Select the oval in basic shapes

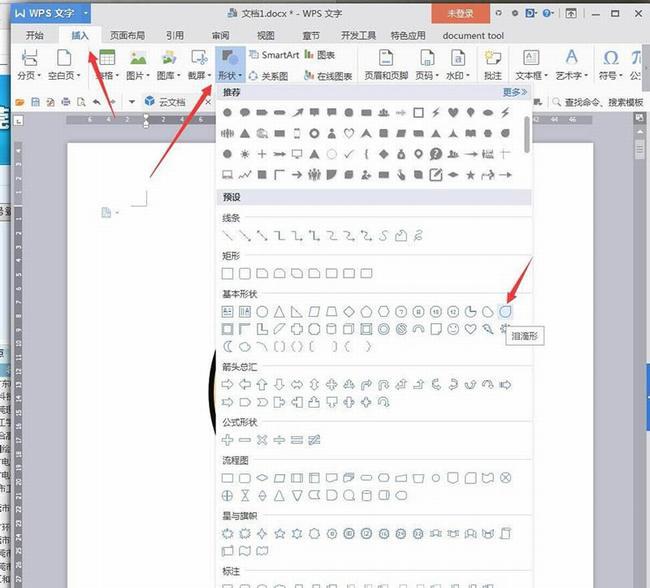(x=262, y=311)
